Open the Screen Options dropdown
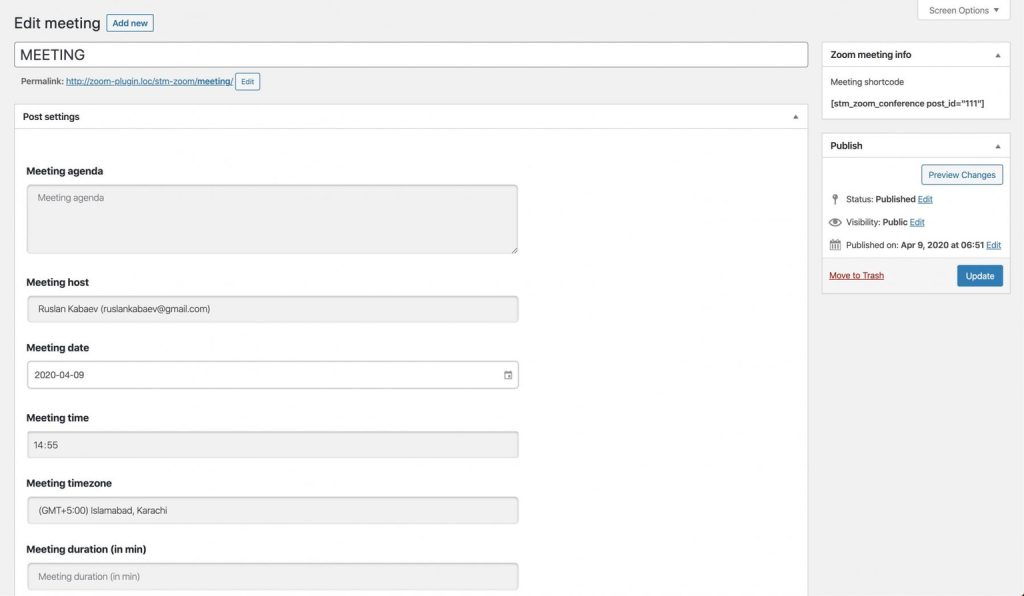The height and width of the screenshot is (596, 1024). (963, 10)
